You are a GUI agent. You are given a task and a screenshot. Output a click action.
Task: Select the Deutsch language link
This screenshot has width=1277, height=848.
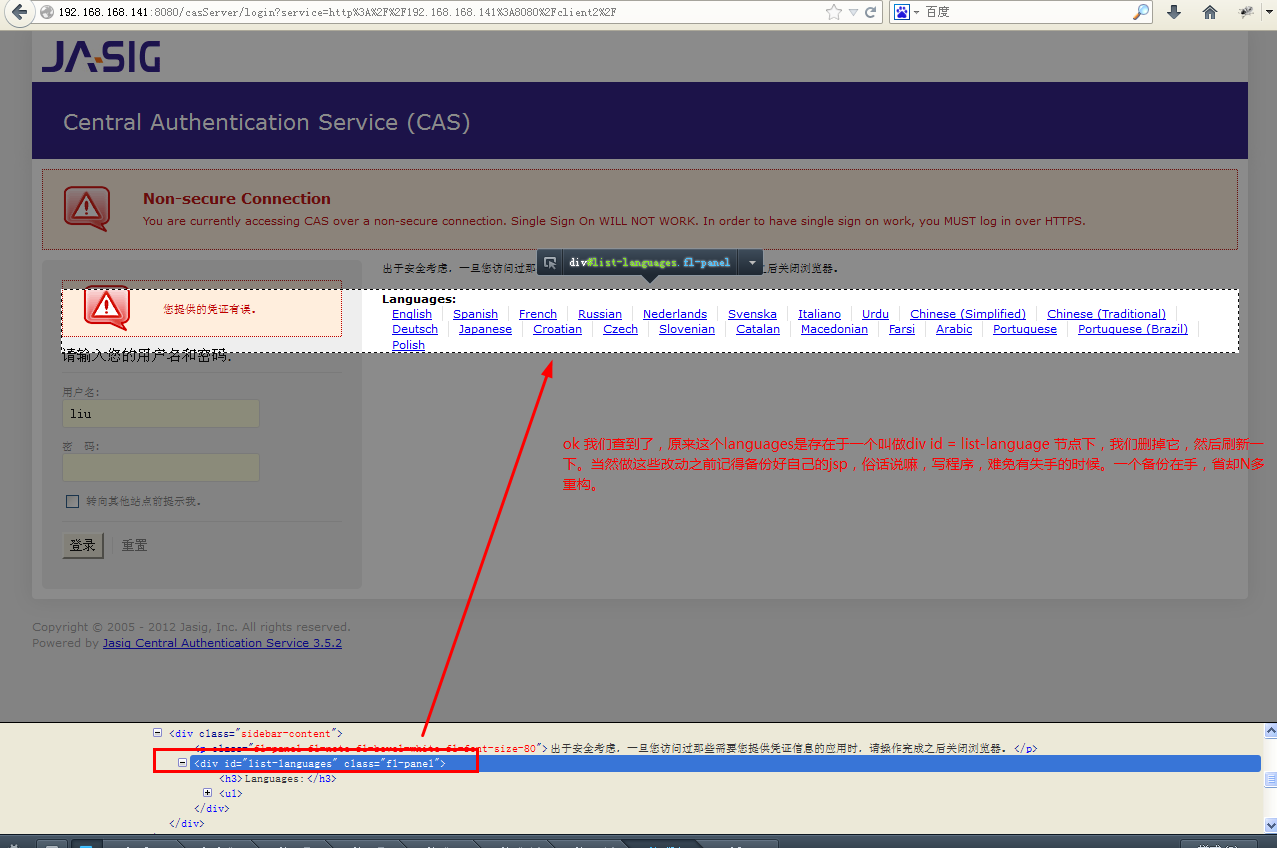pos(415,329)
